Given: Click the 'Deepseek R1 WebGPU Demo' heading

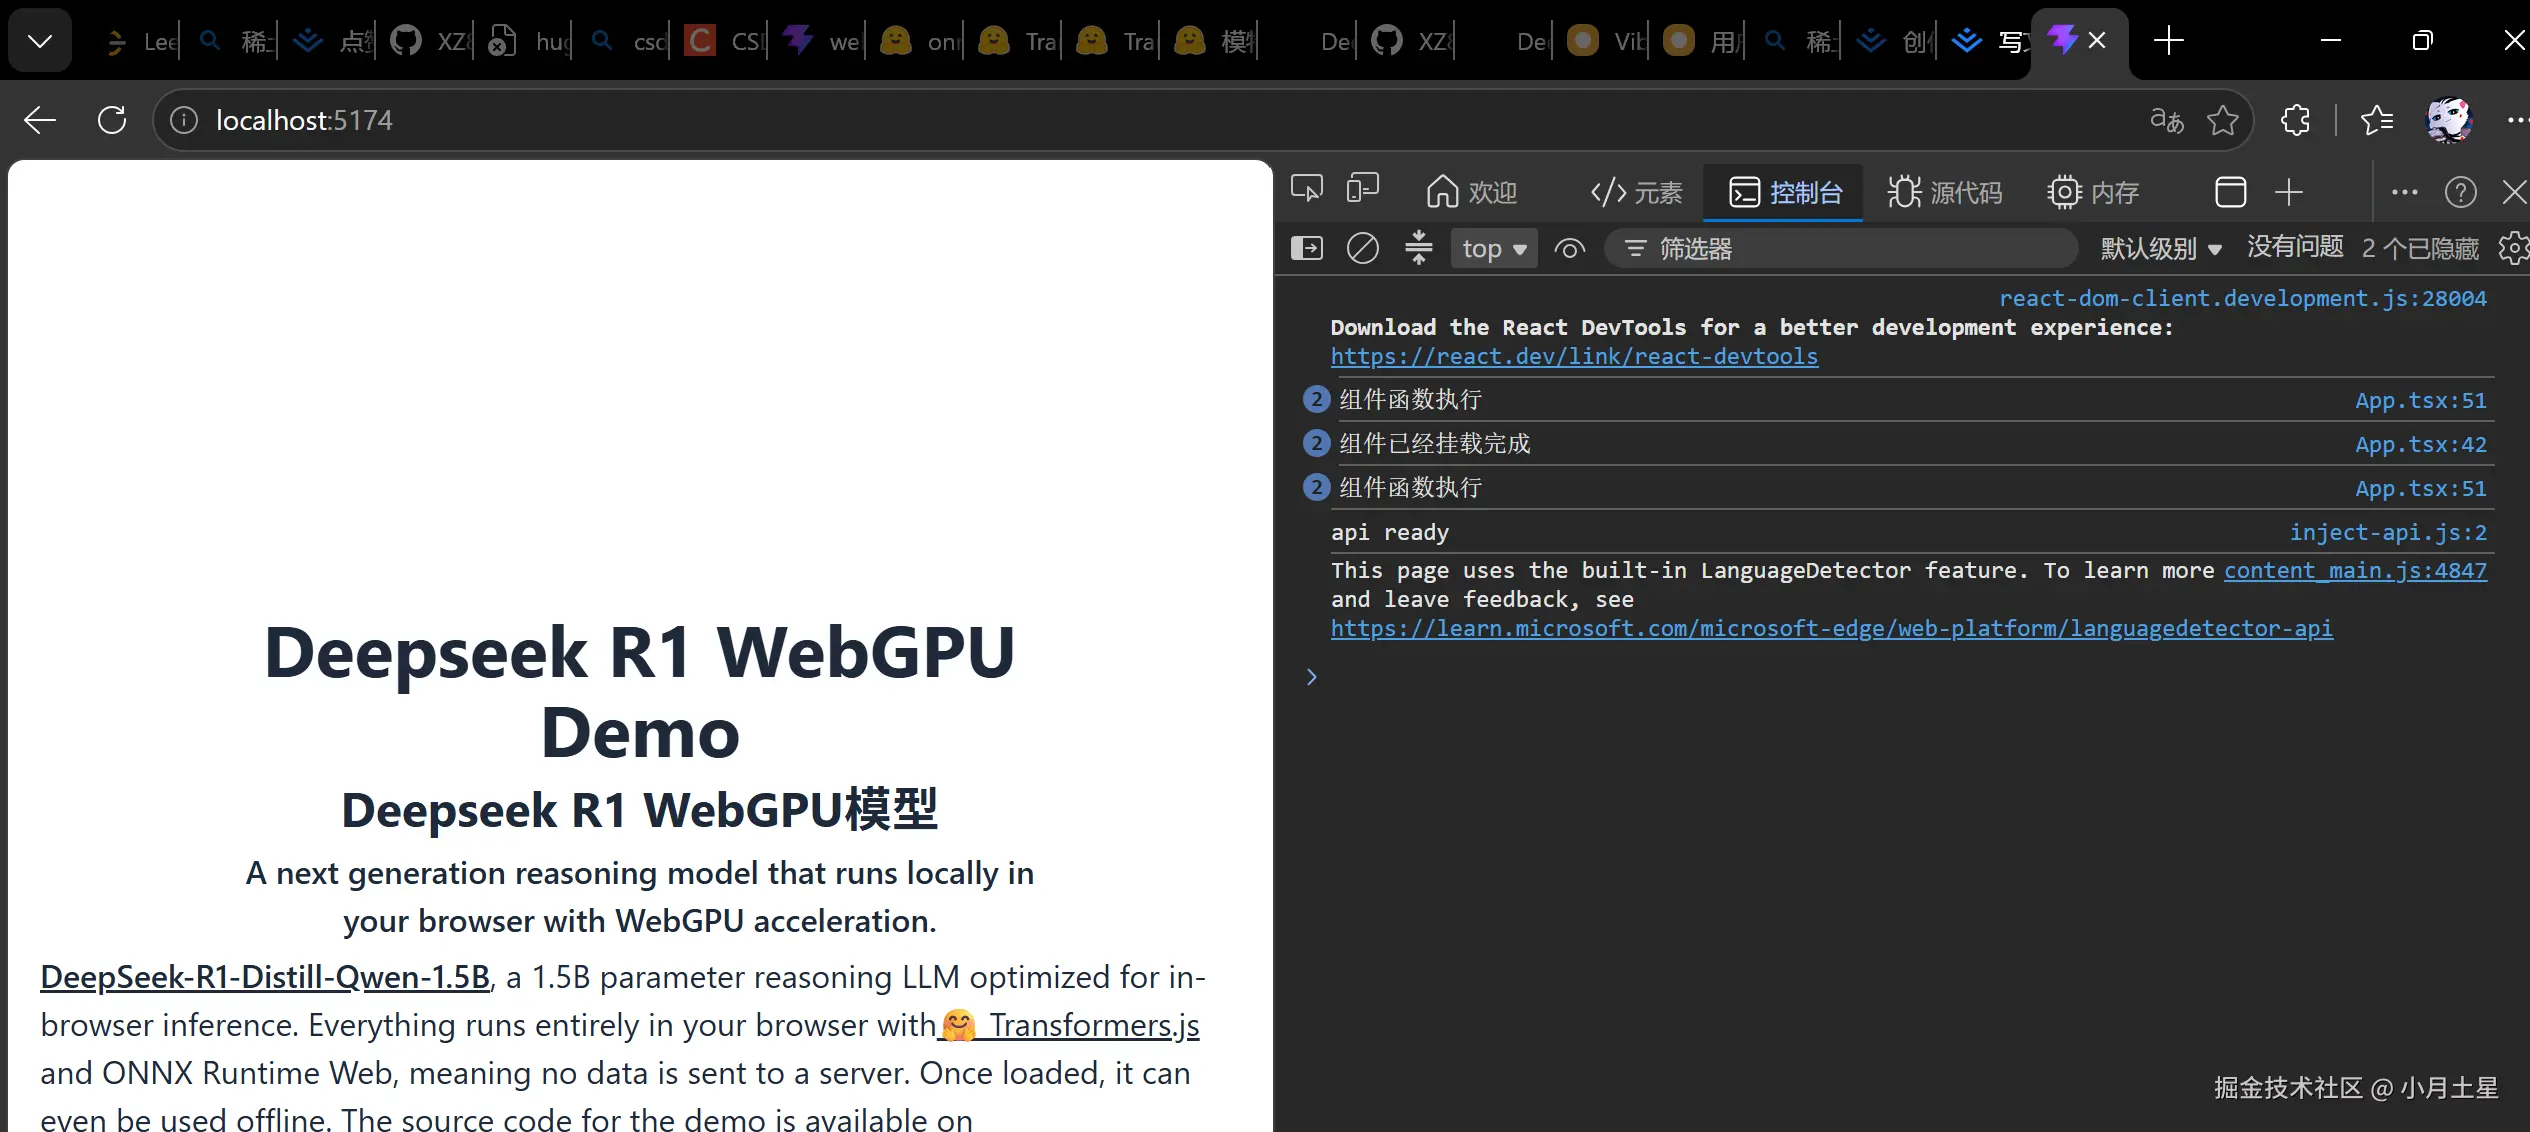Looking at the screenshot, I should [x=640, y=692].
